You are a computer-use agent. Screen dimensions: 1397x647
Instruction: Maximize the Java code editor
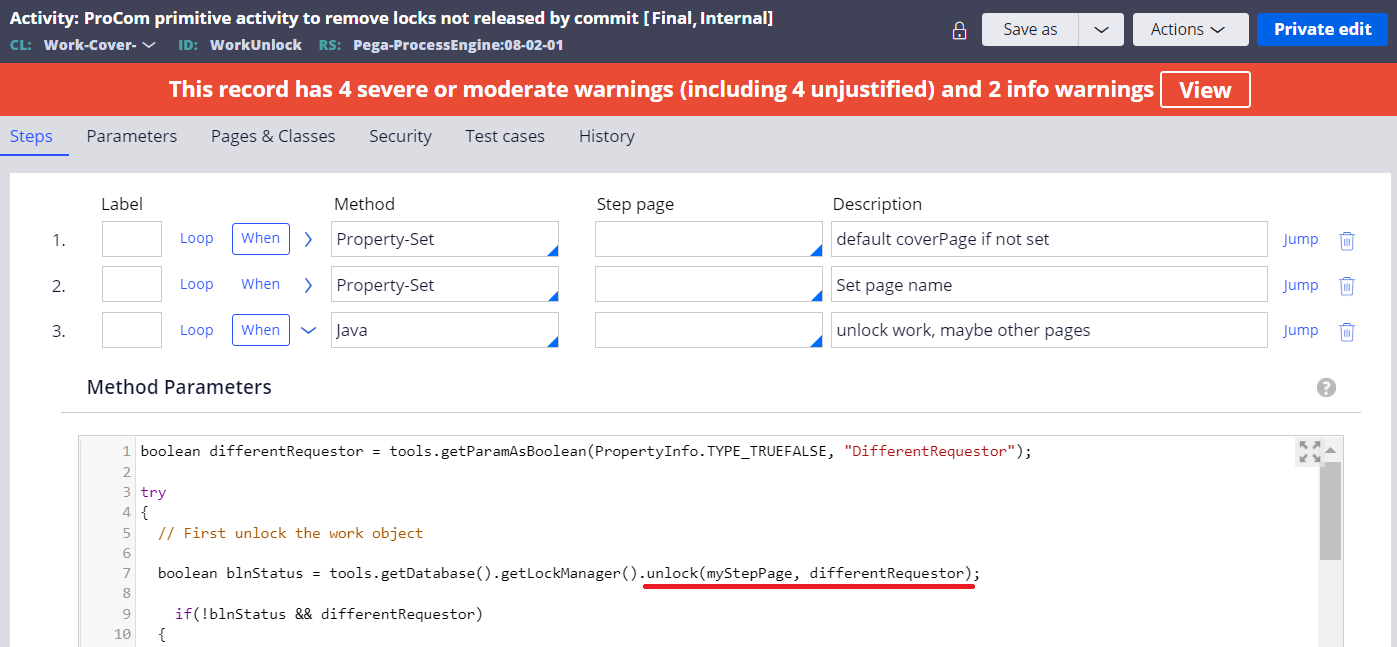coord(1309,451)
